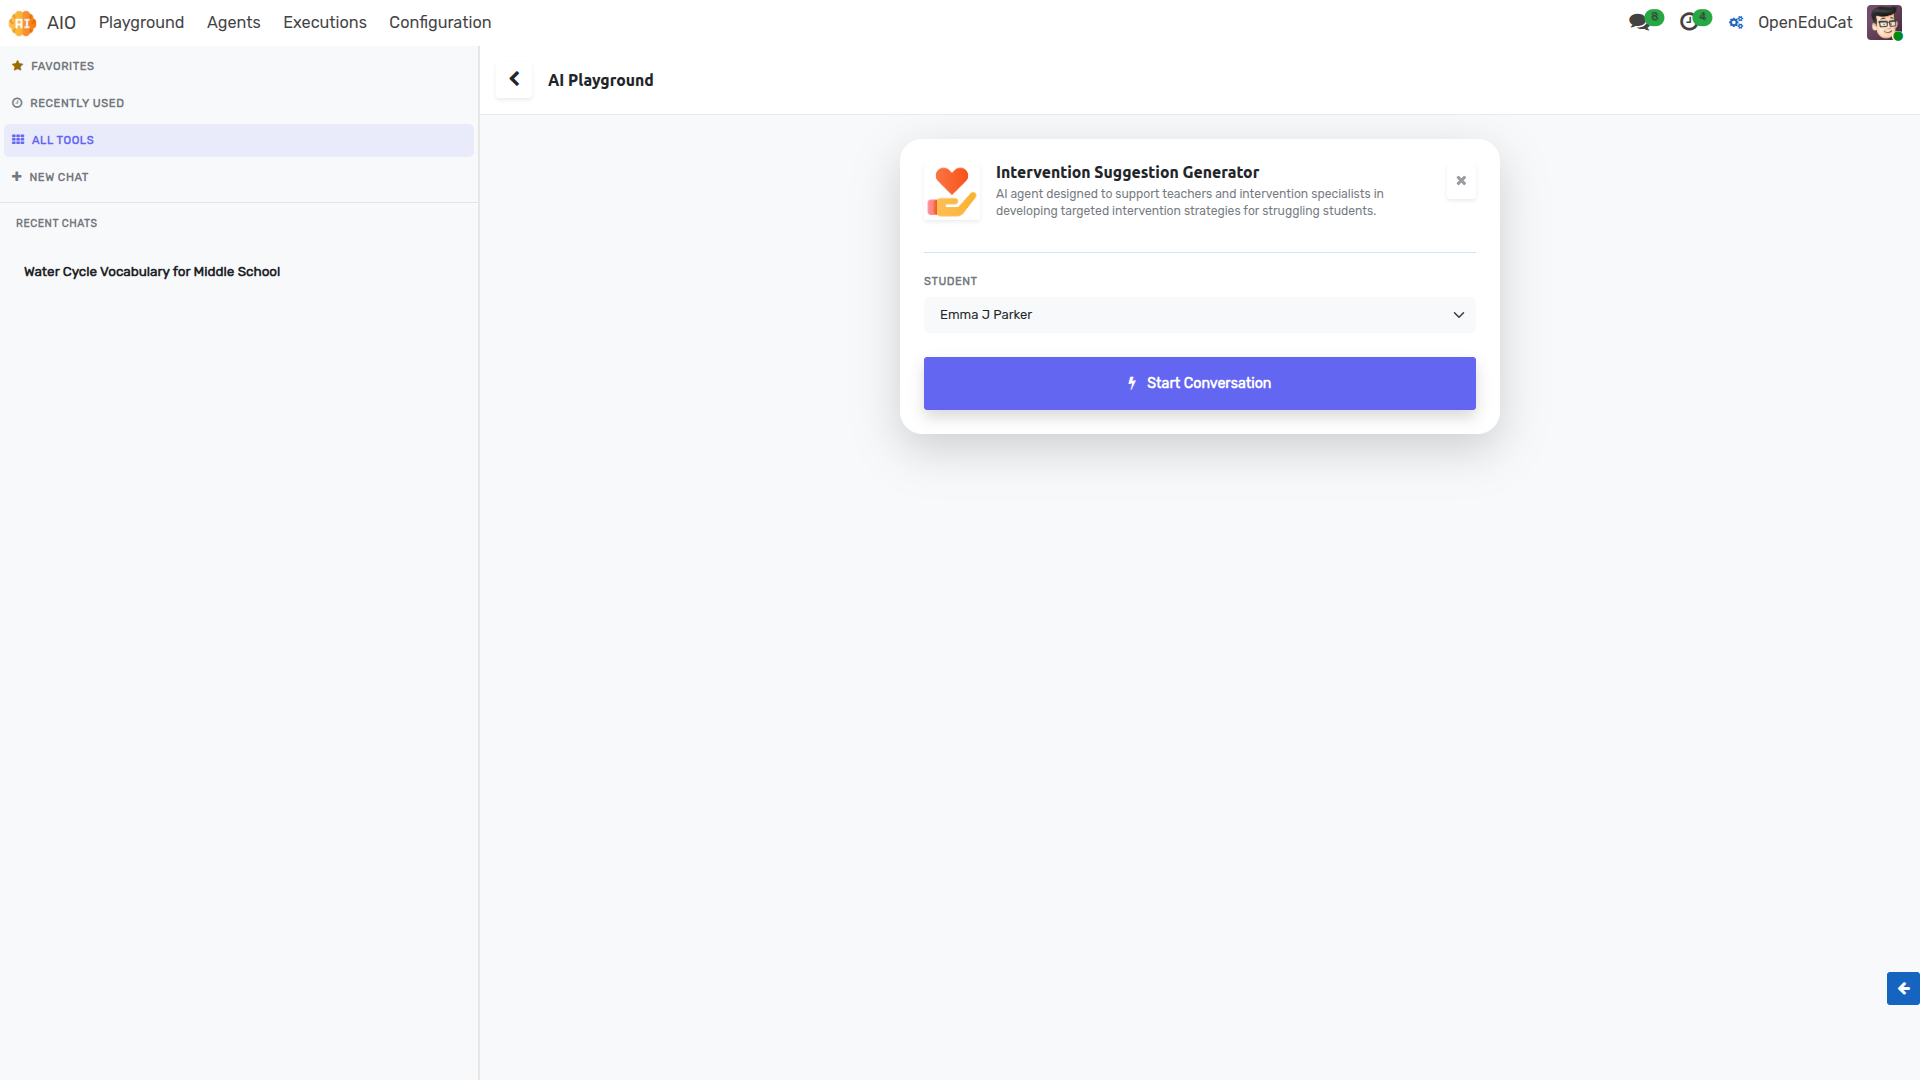This screenshot has height=1080, width=1920.
Task: Click the Start Conversation button
Action: tap(1199, 383)
